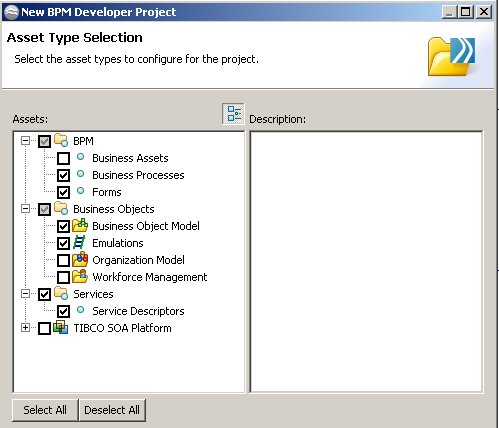
Task: Select the Business Assets label
Action: coord(130,158)
